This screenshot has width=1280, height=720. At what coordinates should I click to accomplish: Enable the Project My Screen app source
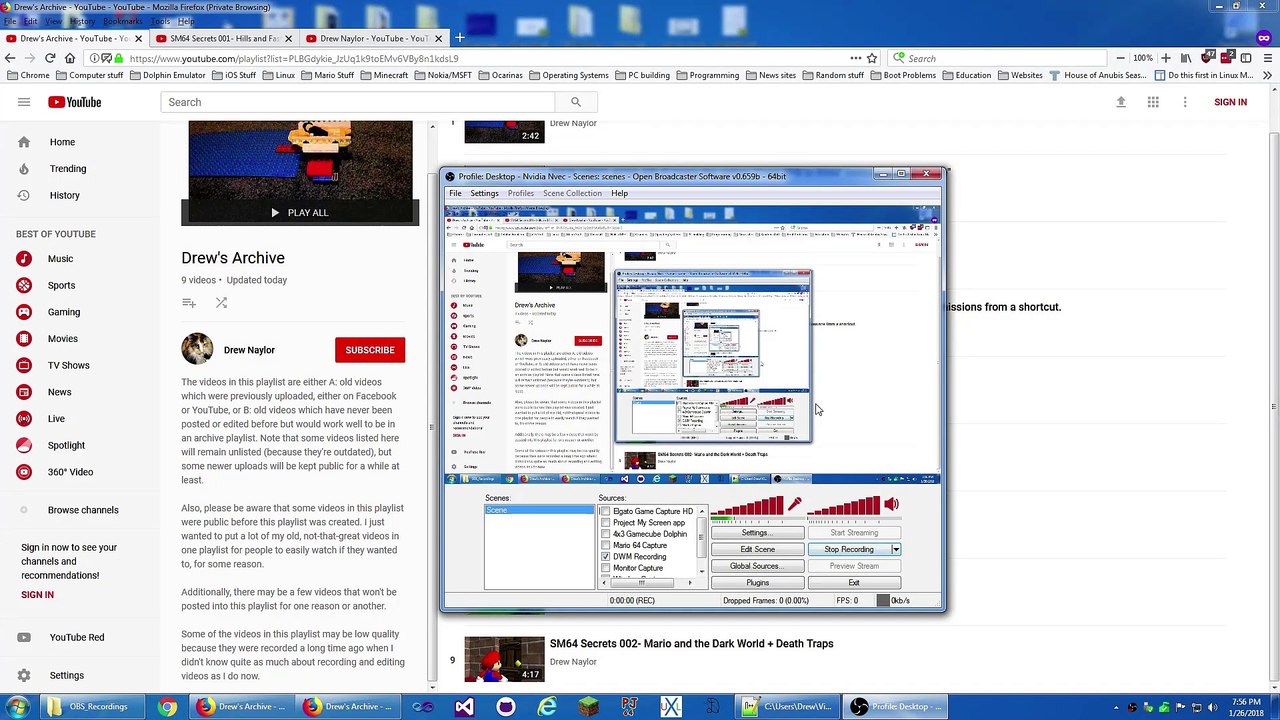pos(605,523)
